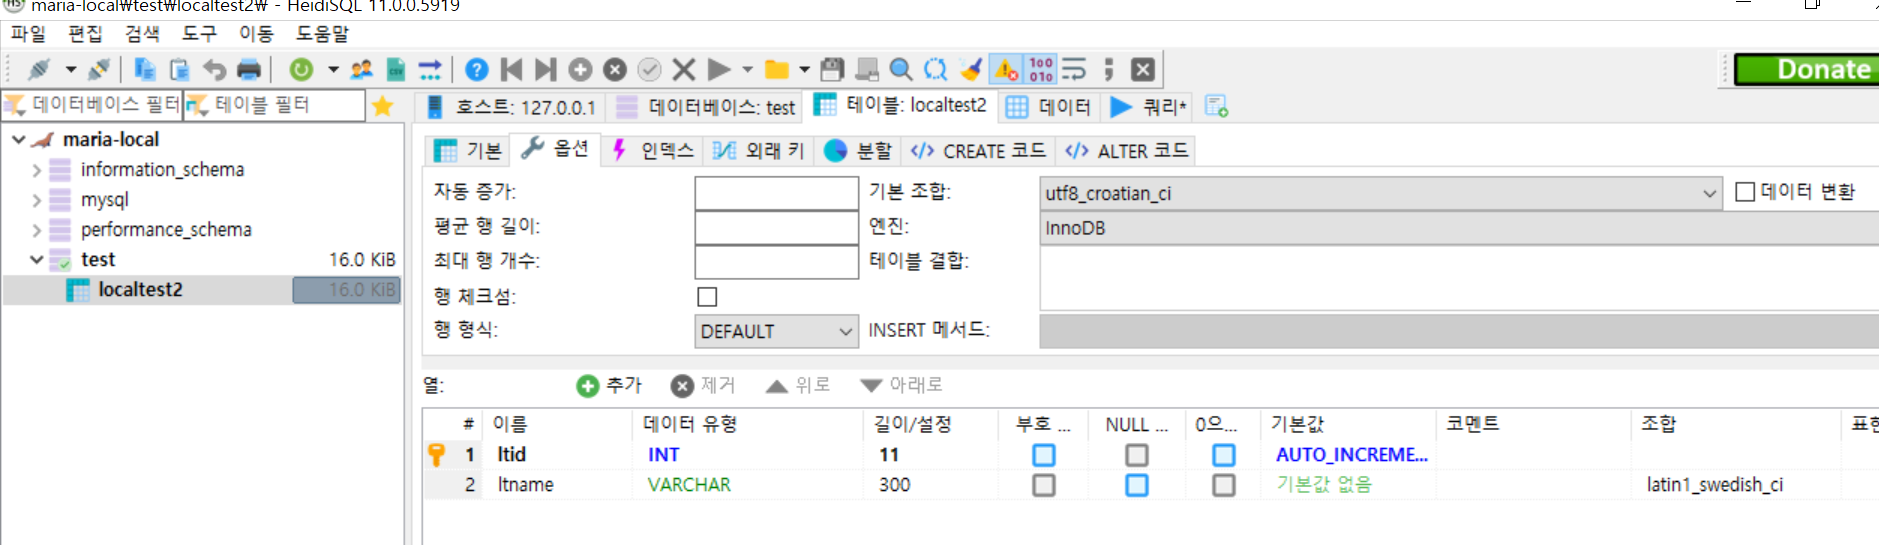Click the Print icon
This screenshot has height=545, width=1879.
(x=249, y=70)
